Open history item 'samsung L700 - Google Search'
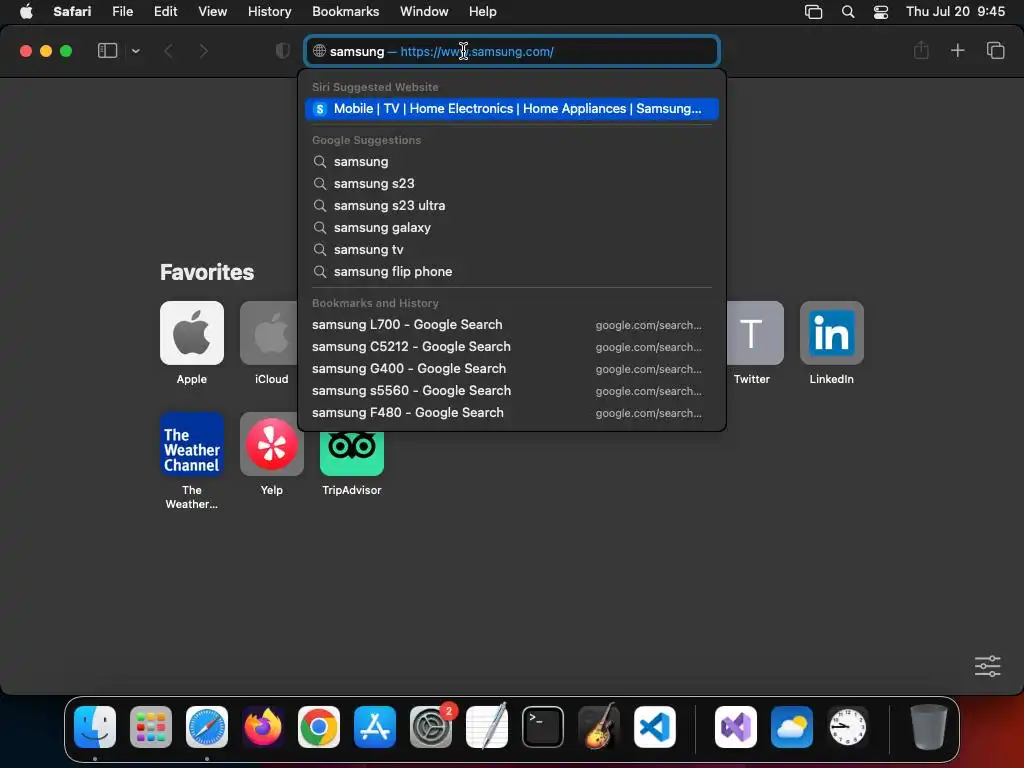 click(512, 325)
